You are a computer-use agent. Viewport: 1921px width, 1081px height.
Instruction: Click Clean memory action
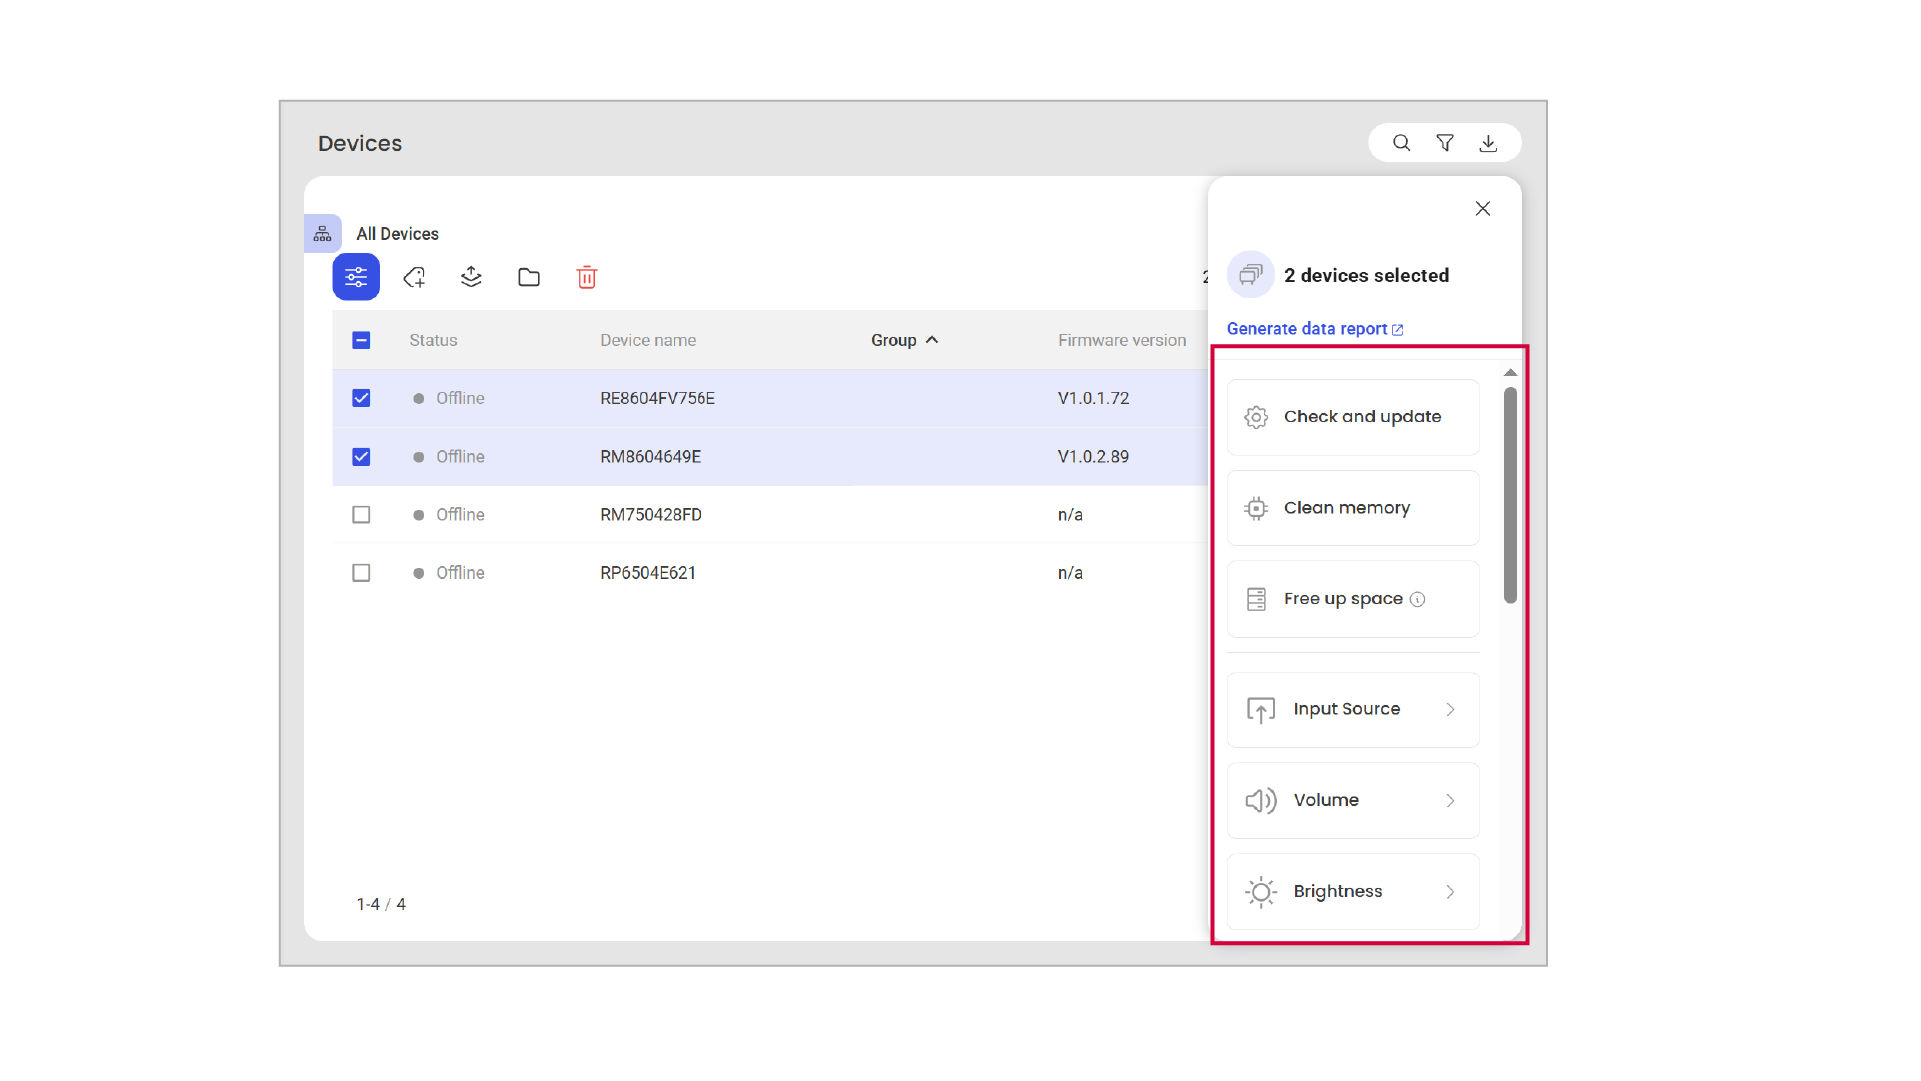click(x=1352, y=508)
